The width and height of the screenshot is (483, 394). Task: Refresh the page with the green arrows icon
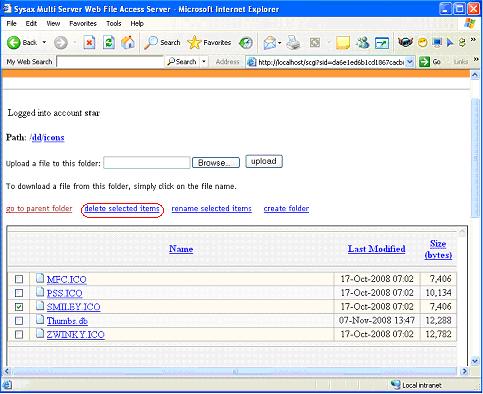click(x=109, y=43)
